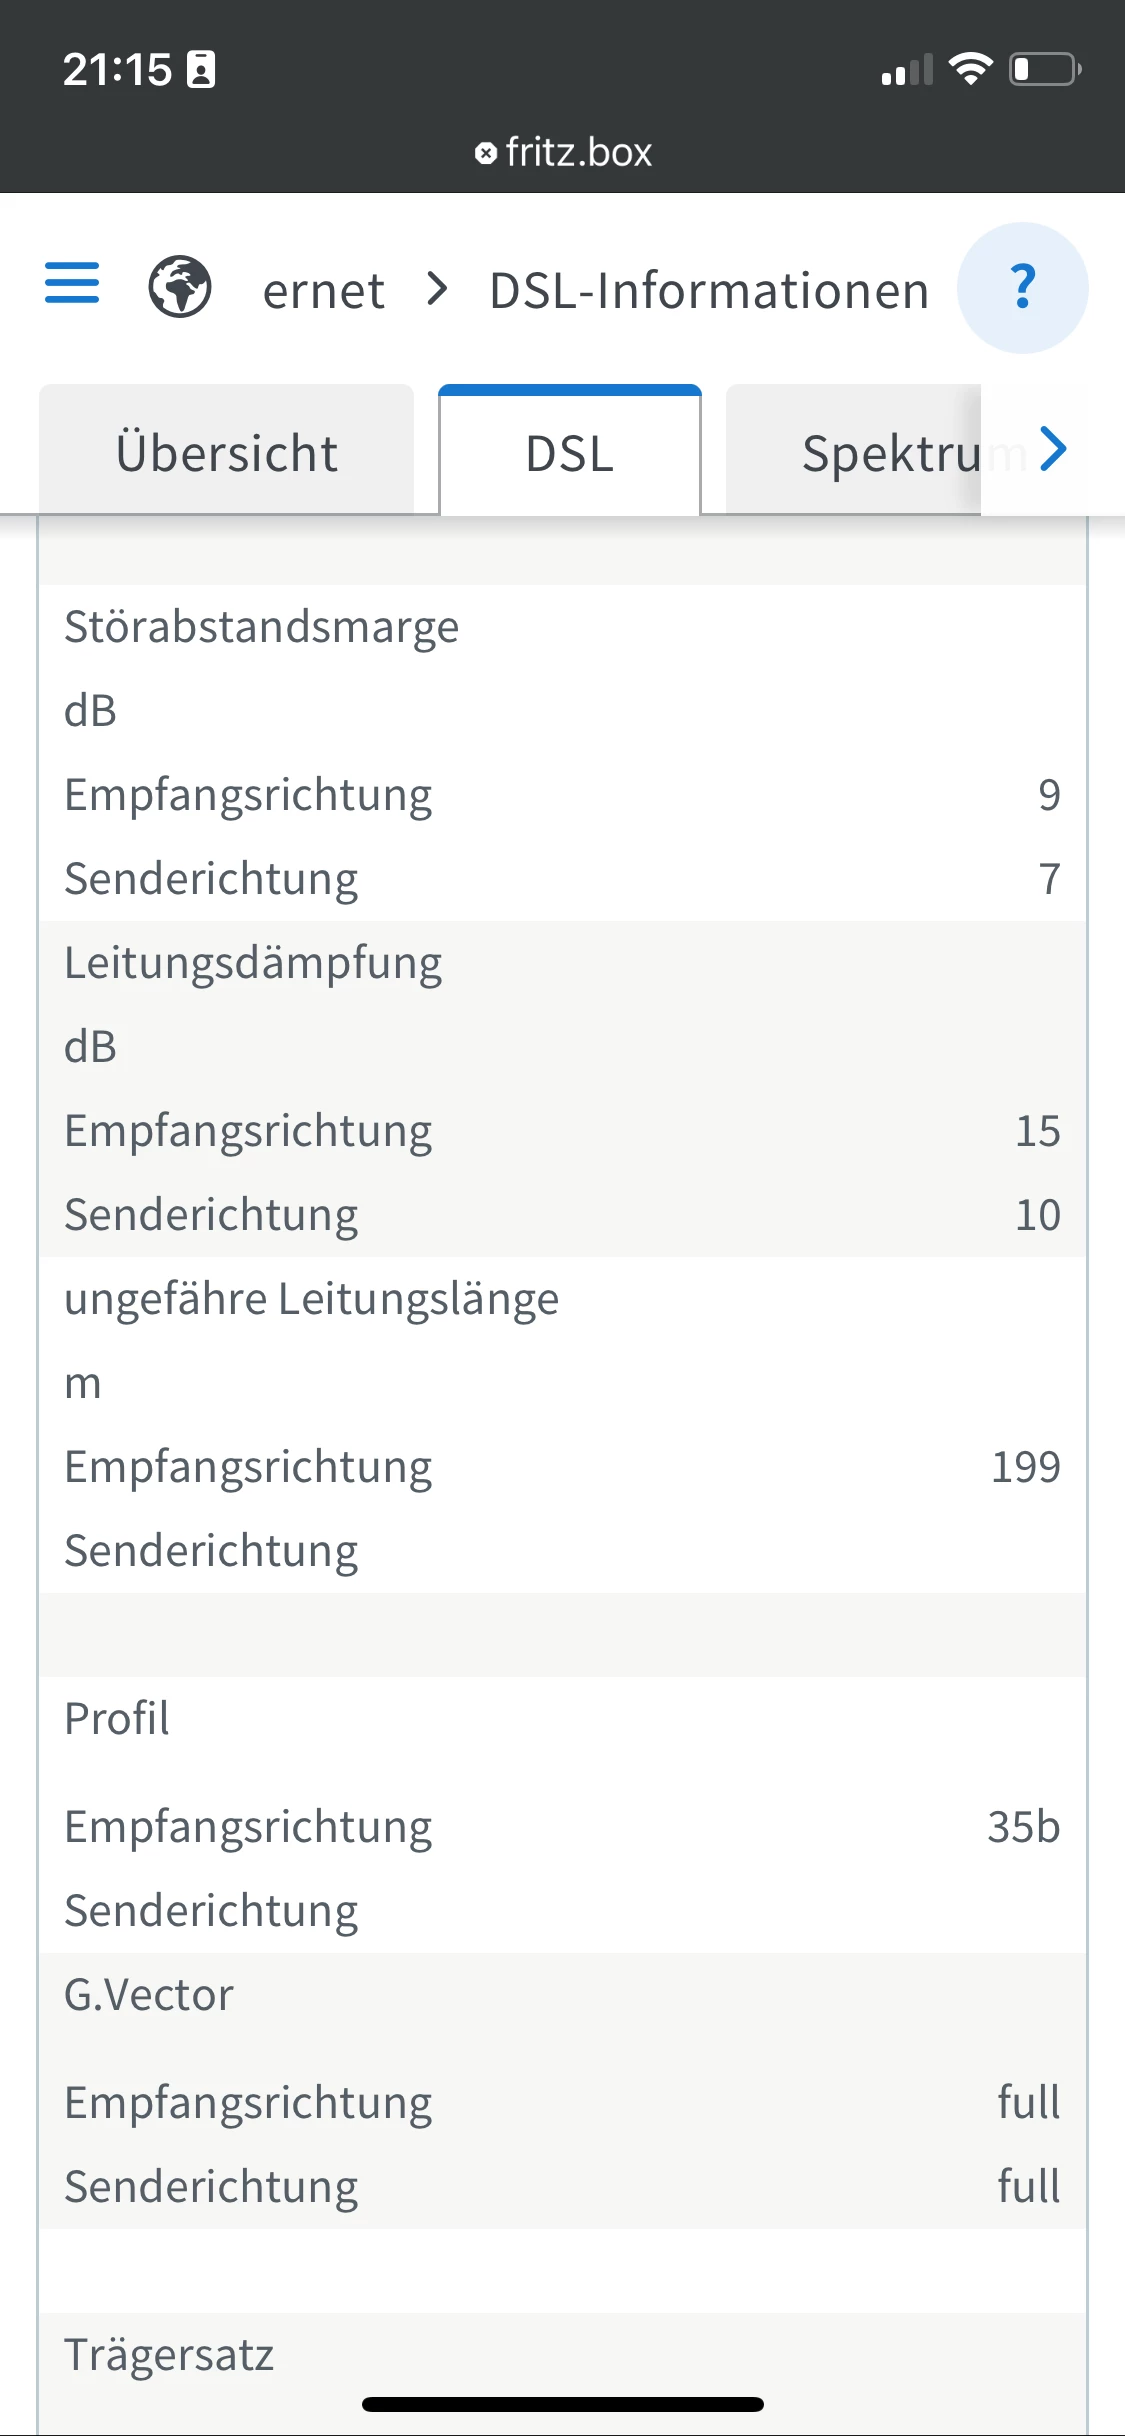Open the hamburger navigation menu
Viewport: 1125px width, 2436px height.
[72, 283]
